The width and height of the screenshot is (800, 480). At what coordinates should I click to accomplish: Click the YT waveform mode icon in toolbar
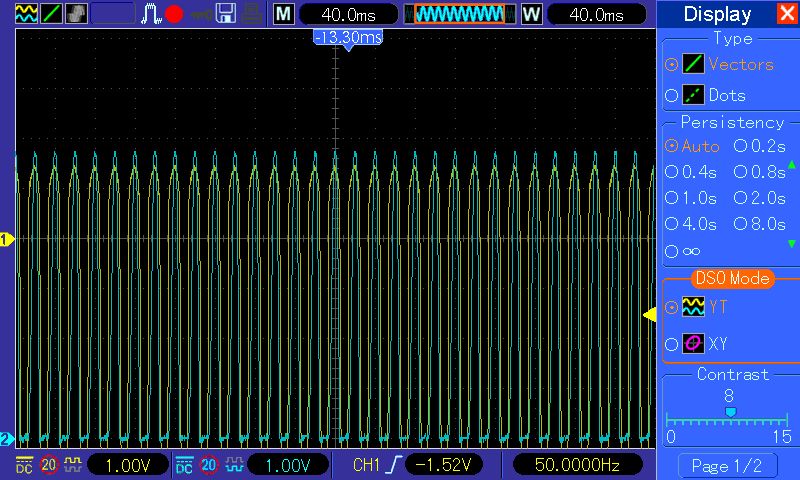(x=27, y=14)
